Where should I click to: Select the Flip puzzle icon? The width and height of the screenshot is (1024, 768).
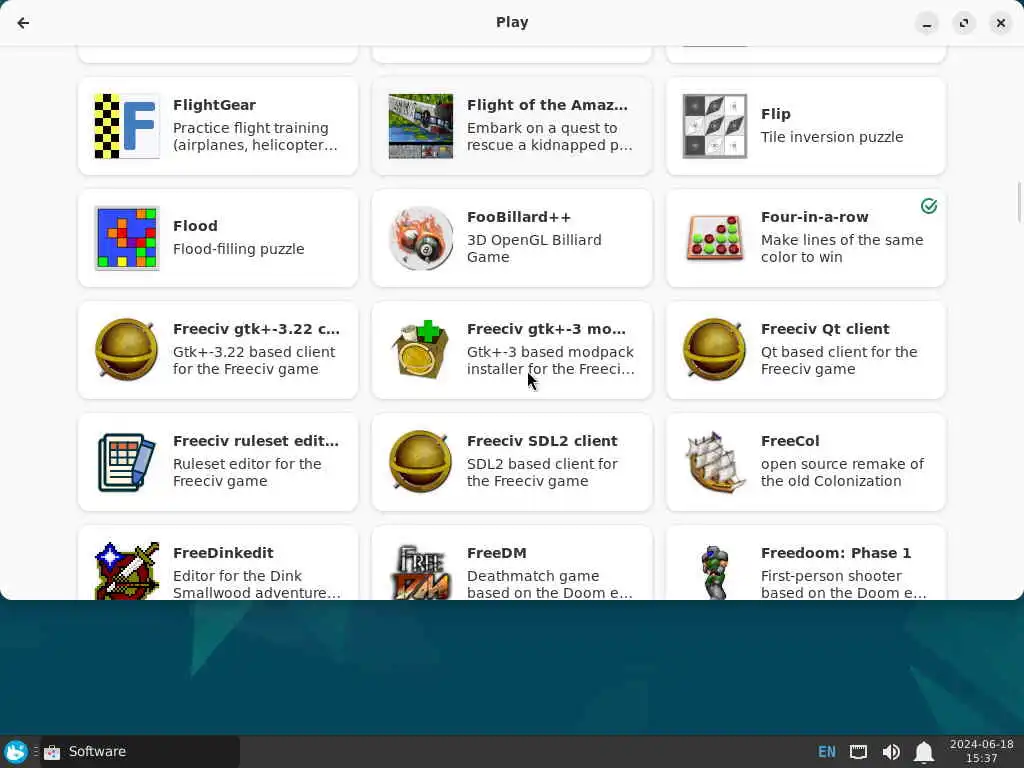pos(714,126)
